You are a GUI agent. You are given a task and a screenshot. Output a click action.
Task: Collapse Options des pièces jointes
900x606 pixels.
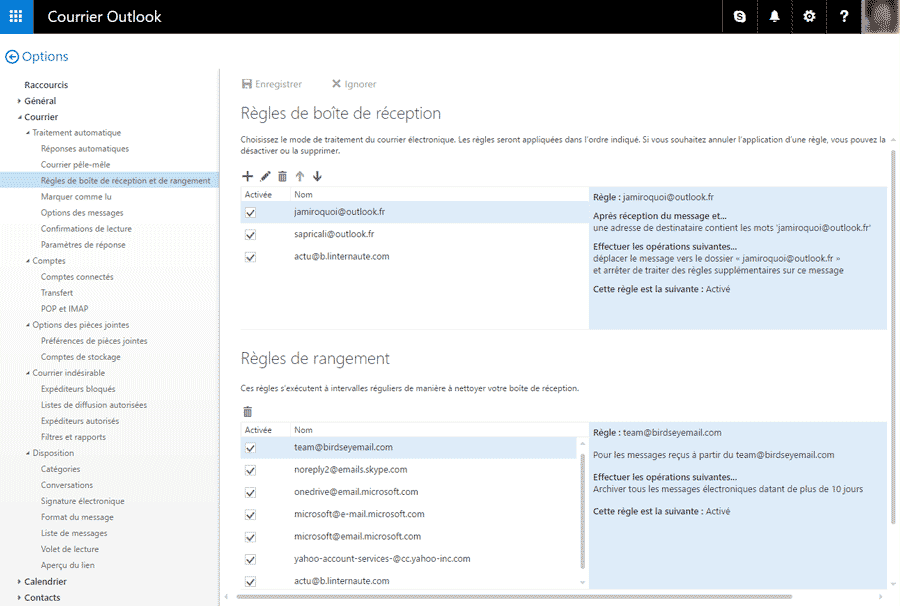[x=28, y=325]
